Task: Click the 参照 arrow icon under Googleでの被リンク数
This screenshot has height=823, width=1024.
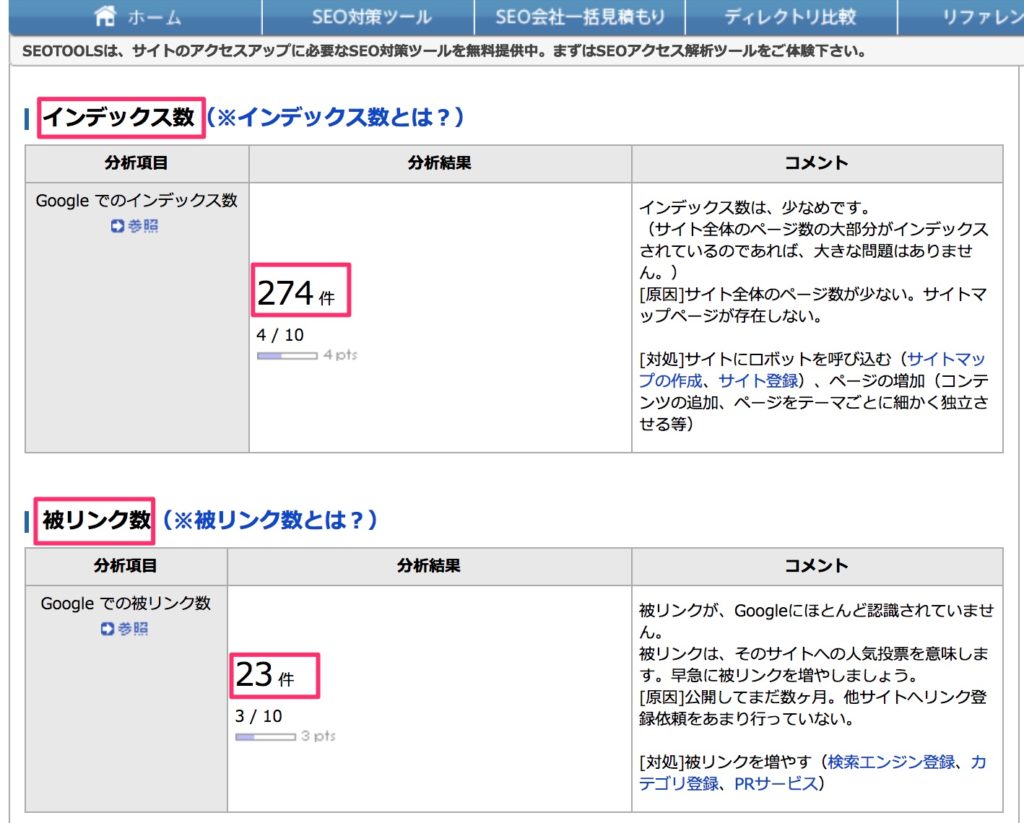Action: (x=107, y=629)
